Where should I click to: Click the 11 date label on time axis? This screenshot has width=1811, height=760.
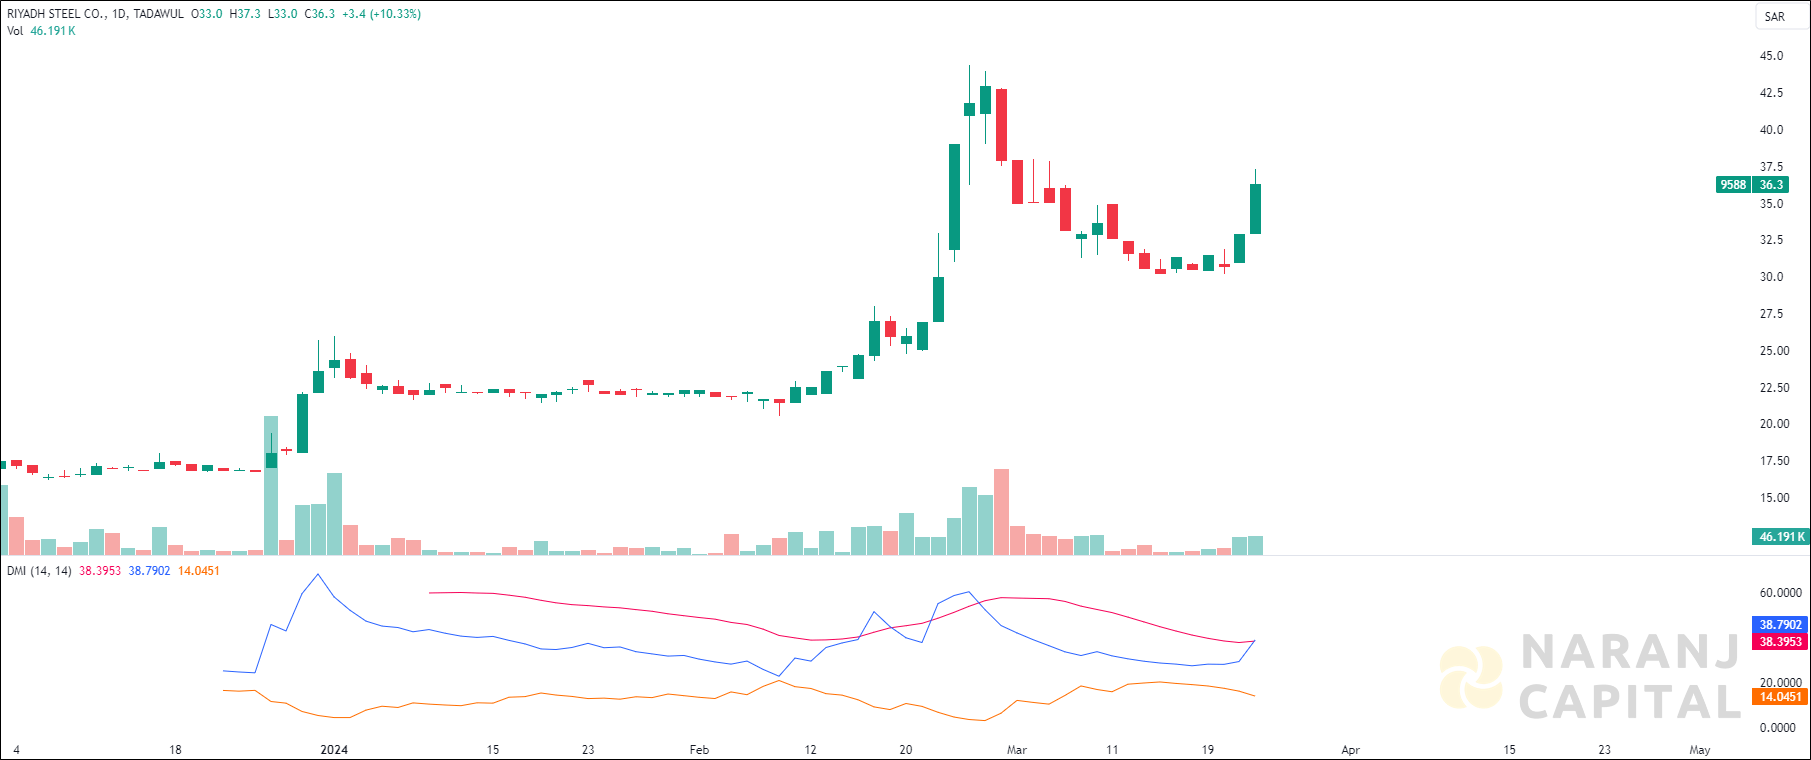(1112, 750)
